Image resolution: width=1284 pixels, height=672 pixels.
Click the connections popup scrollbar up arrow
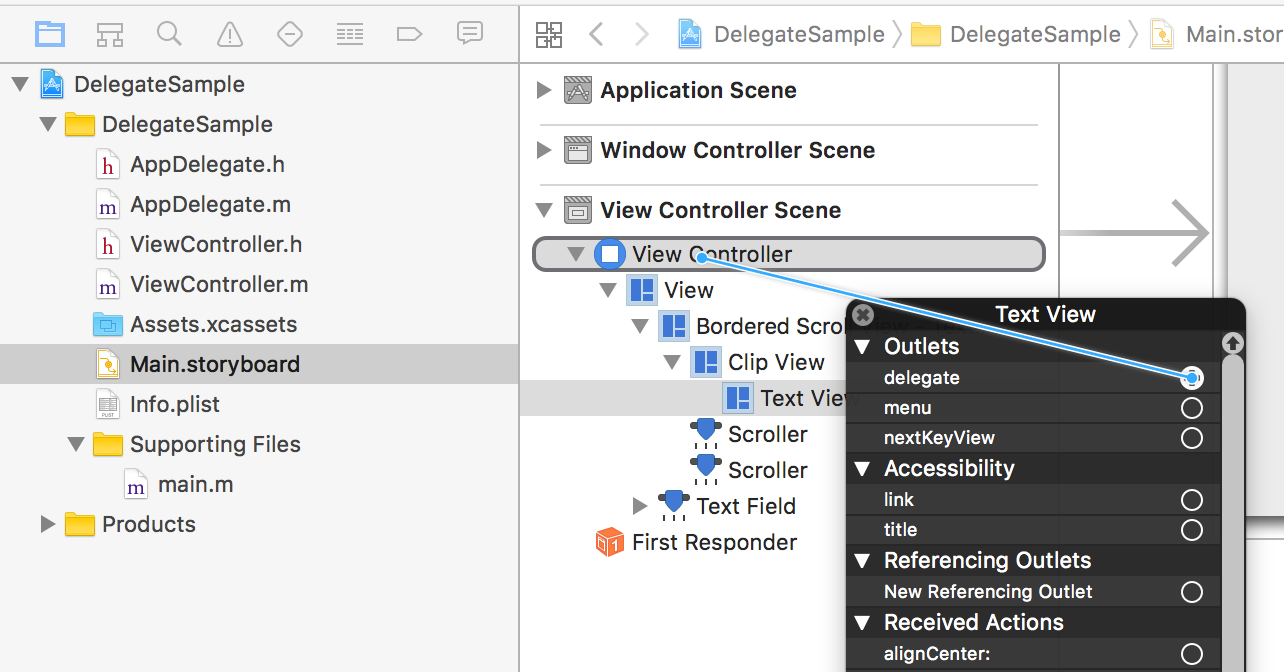click(1233, 343)
